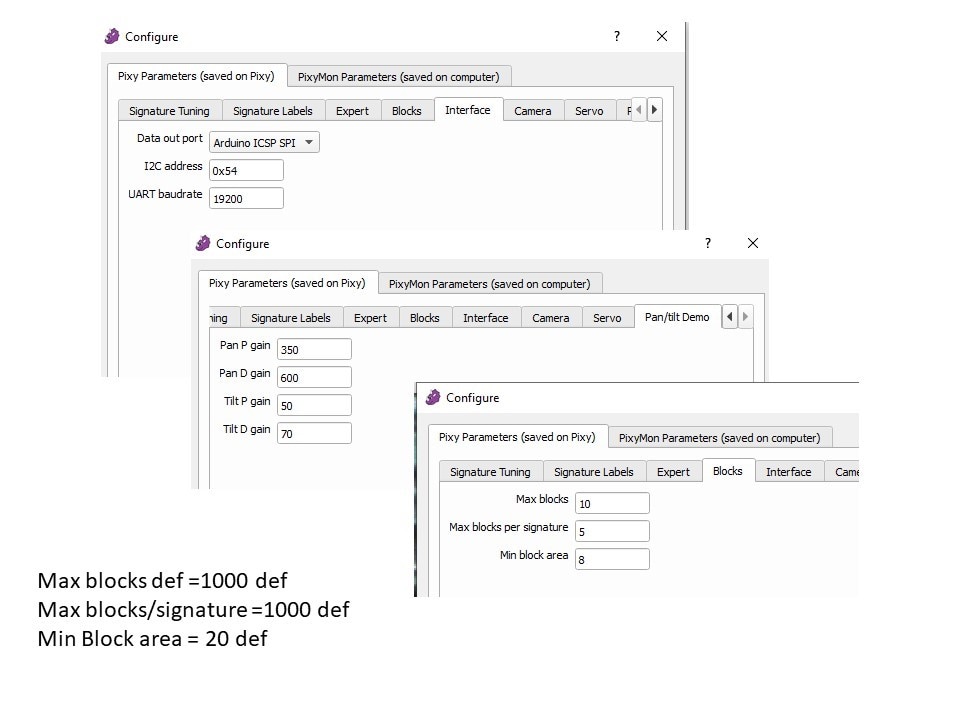Click the Pan P gain field
The width and height of the screenshot is (960, 720).
click(314, 349)
